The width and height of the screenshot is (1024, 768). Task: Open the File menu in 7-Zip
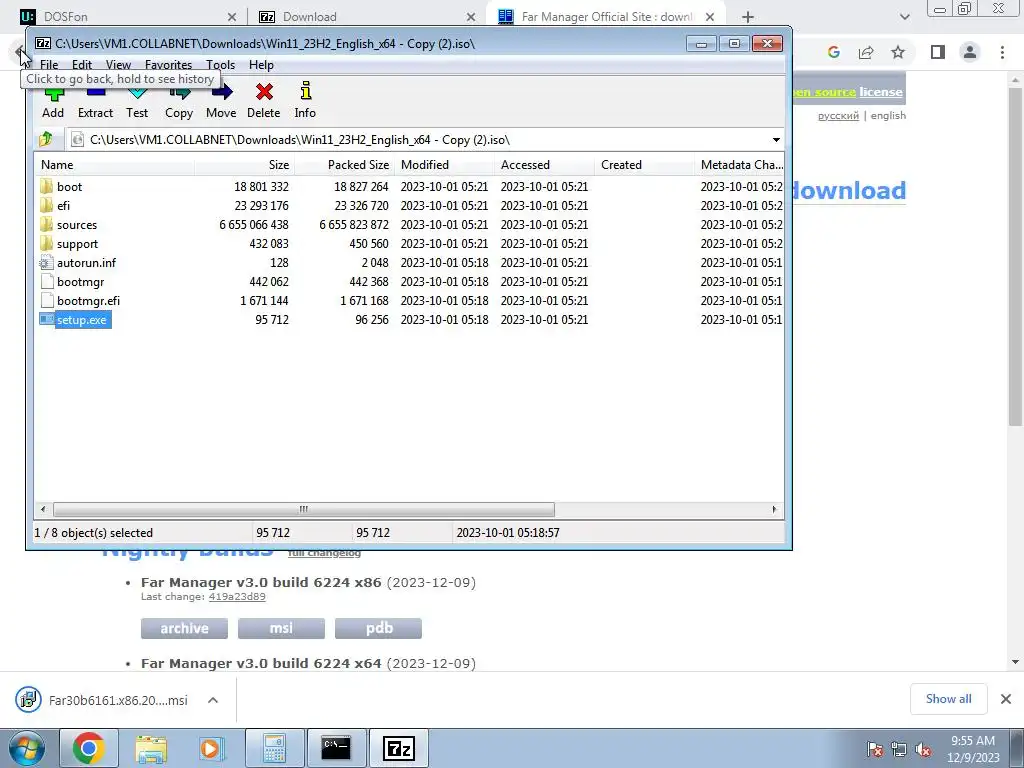pos(49,65)
